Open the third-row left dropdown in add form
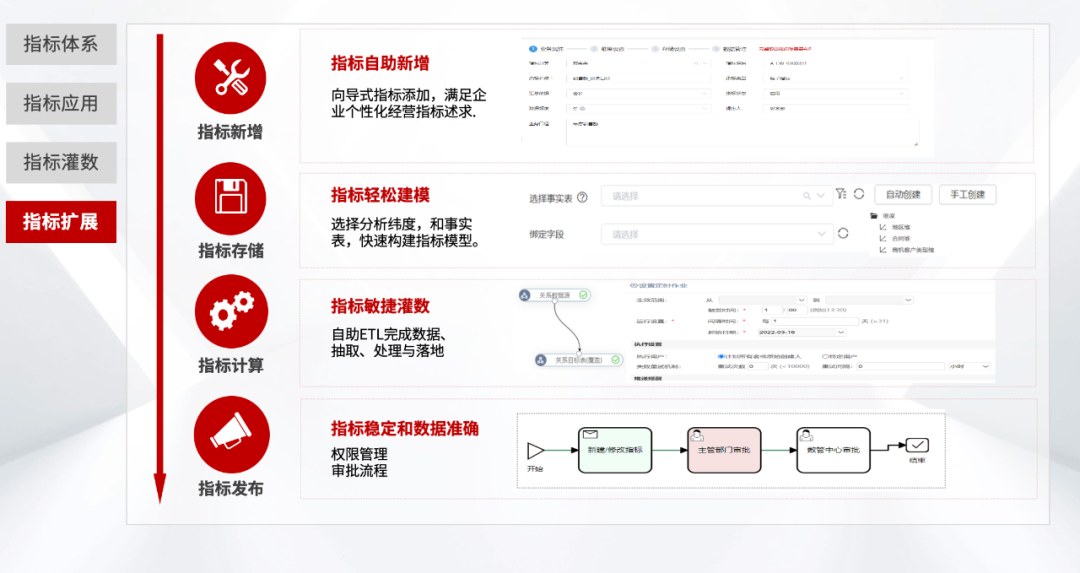Screen dimensions: 1080x573 point(638,93)
